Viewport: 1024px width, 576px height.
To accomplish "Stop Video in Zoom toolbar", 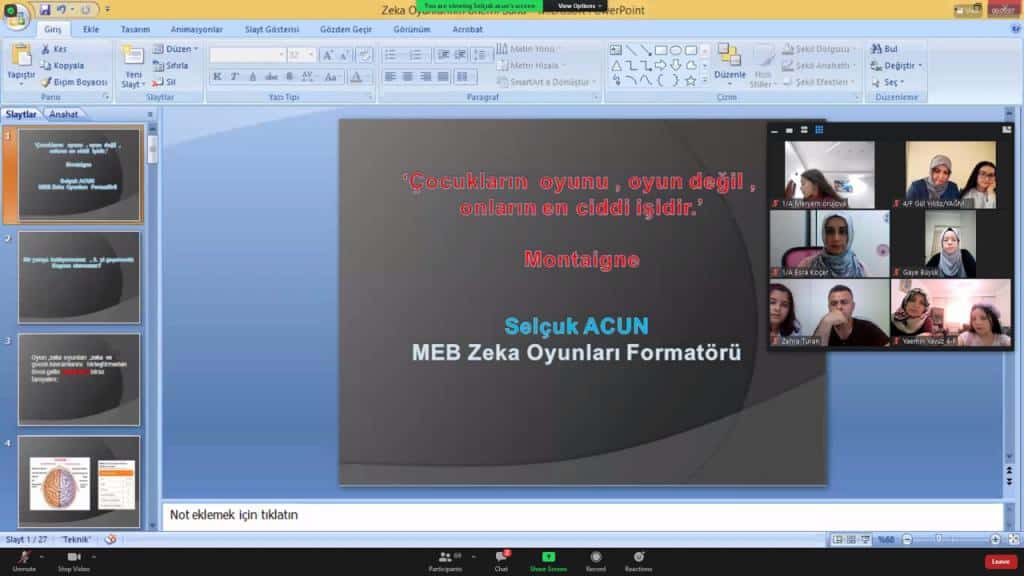I will pos(74,562).
